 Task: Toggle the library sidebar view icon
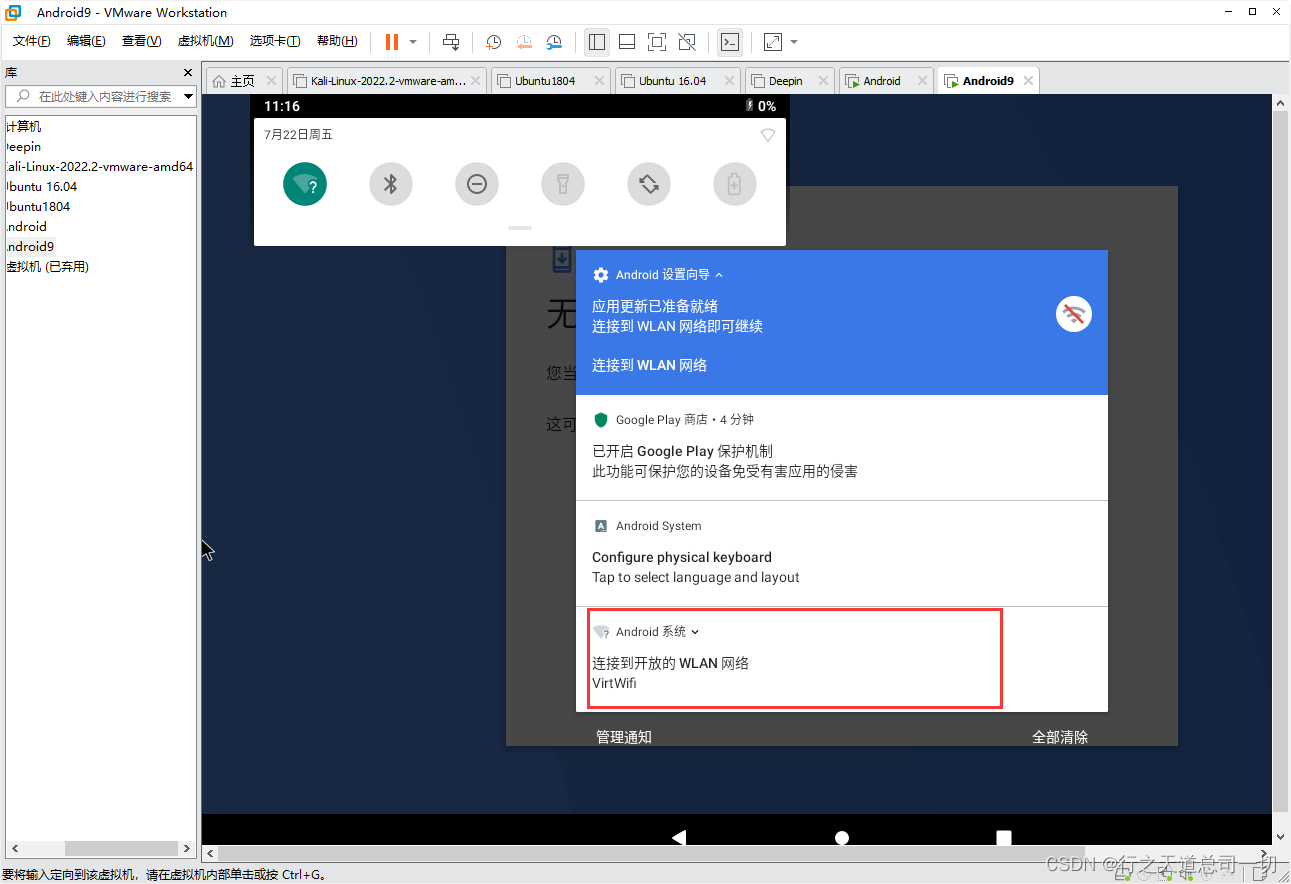597,42
